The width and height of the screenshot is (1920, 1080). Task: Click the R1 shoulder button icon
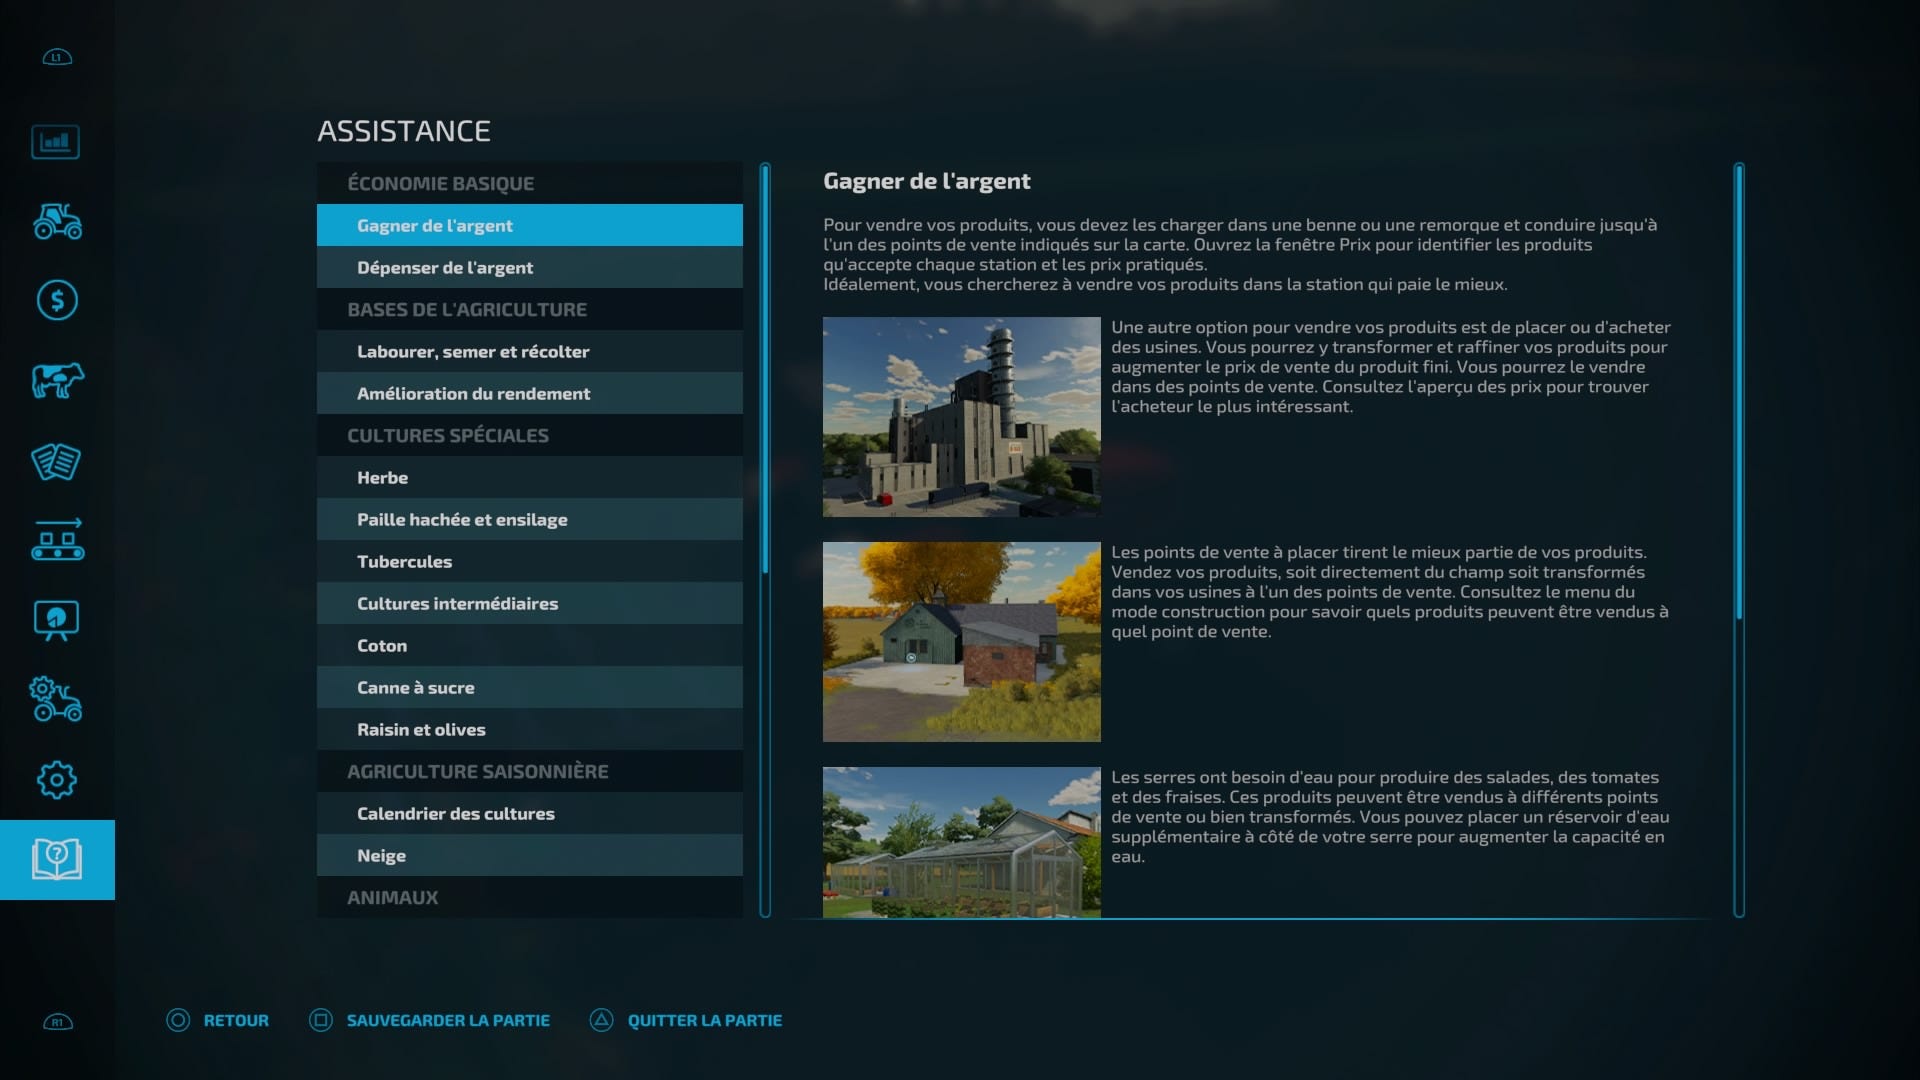pos(58,1022)
